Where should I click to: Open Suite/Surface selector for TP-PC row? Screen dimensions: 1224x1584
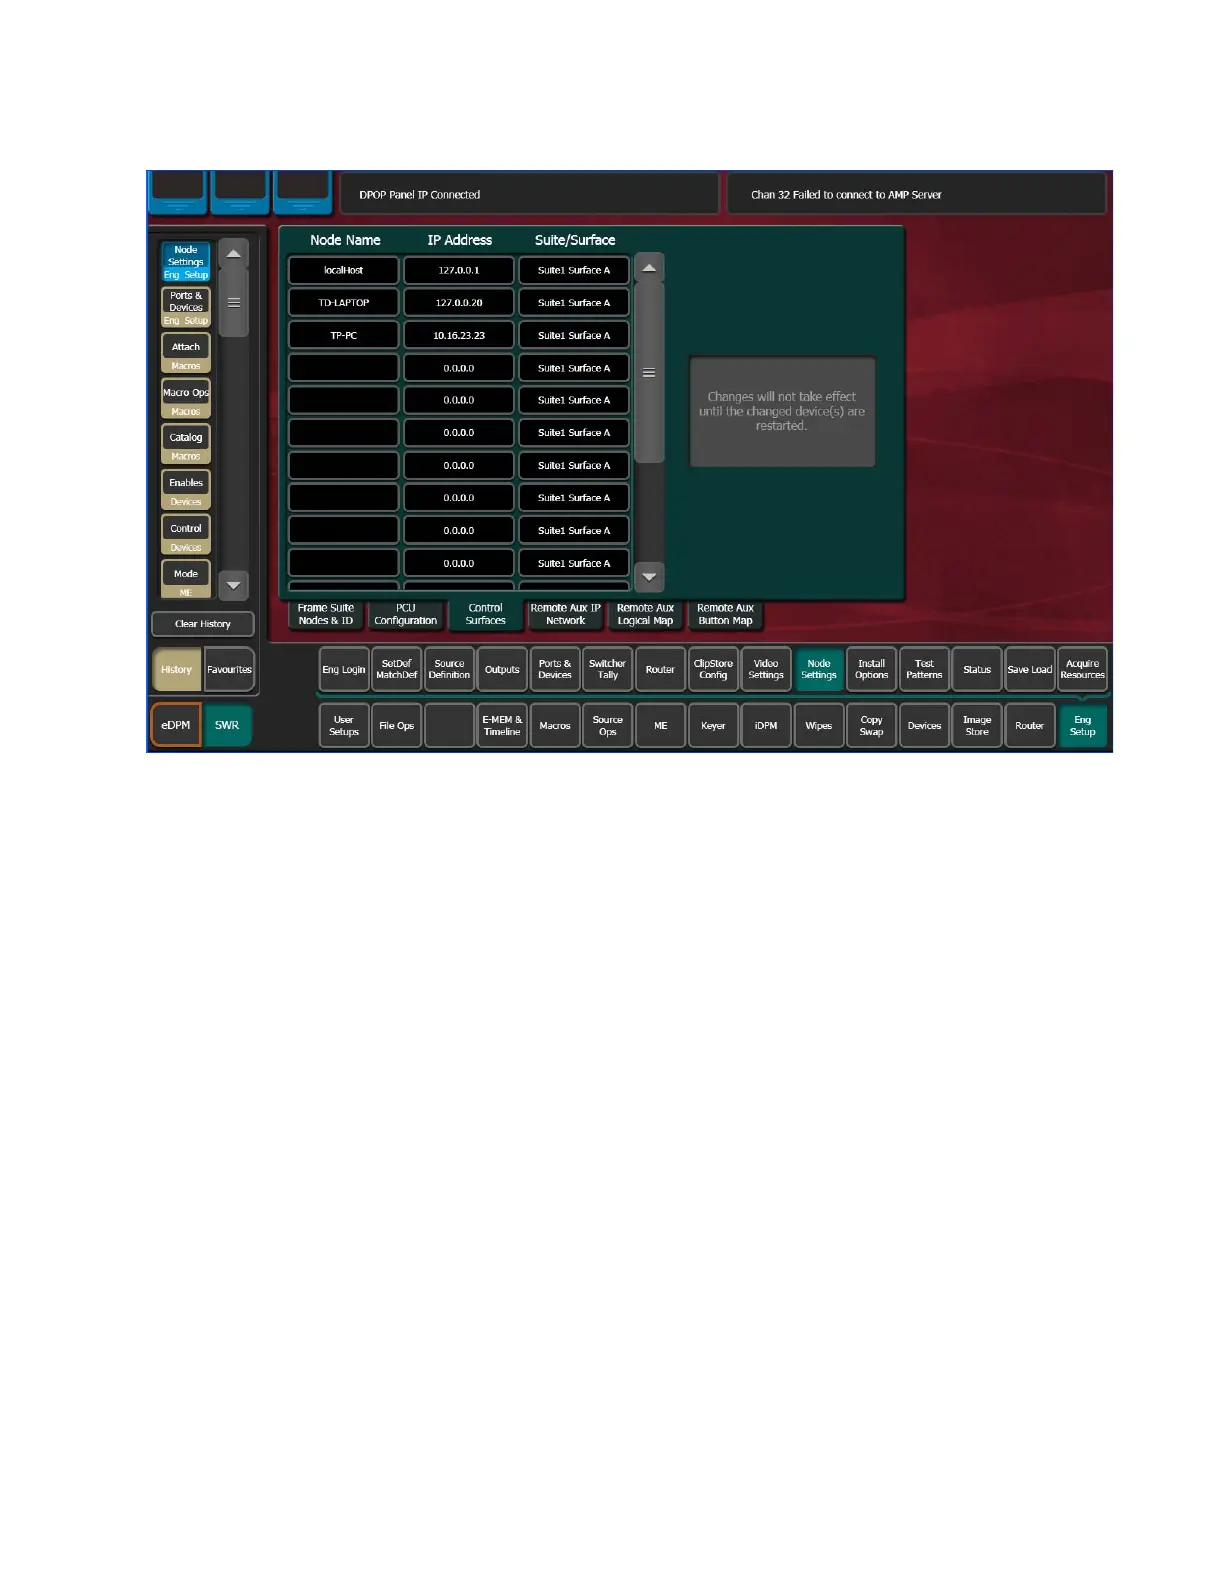click(x=574, y=335)
